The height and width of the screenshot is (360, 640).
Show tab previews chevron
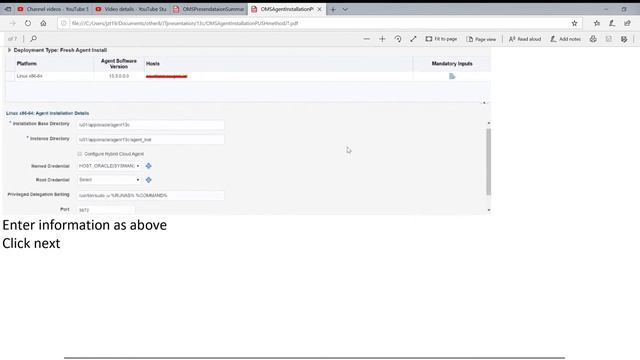(x=345, y=9)
